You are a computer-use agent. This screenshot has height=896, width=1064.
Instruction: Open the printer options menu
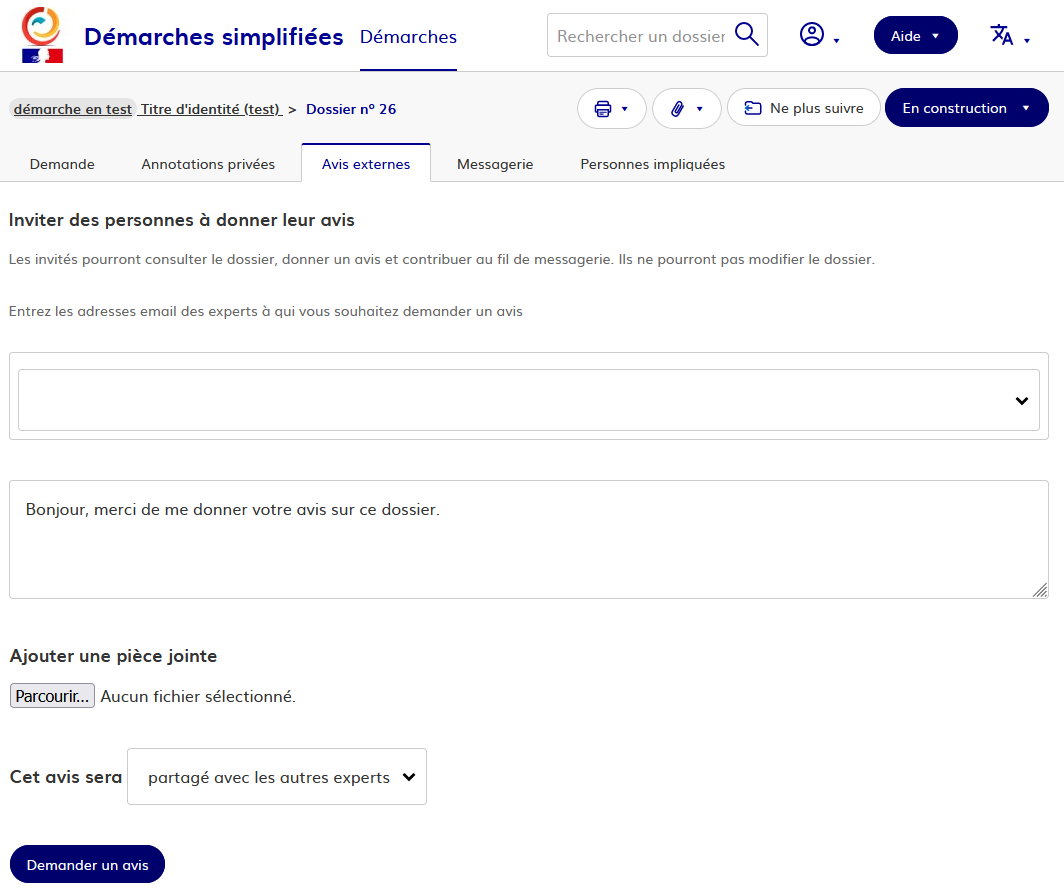611,108
